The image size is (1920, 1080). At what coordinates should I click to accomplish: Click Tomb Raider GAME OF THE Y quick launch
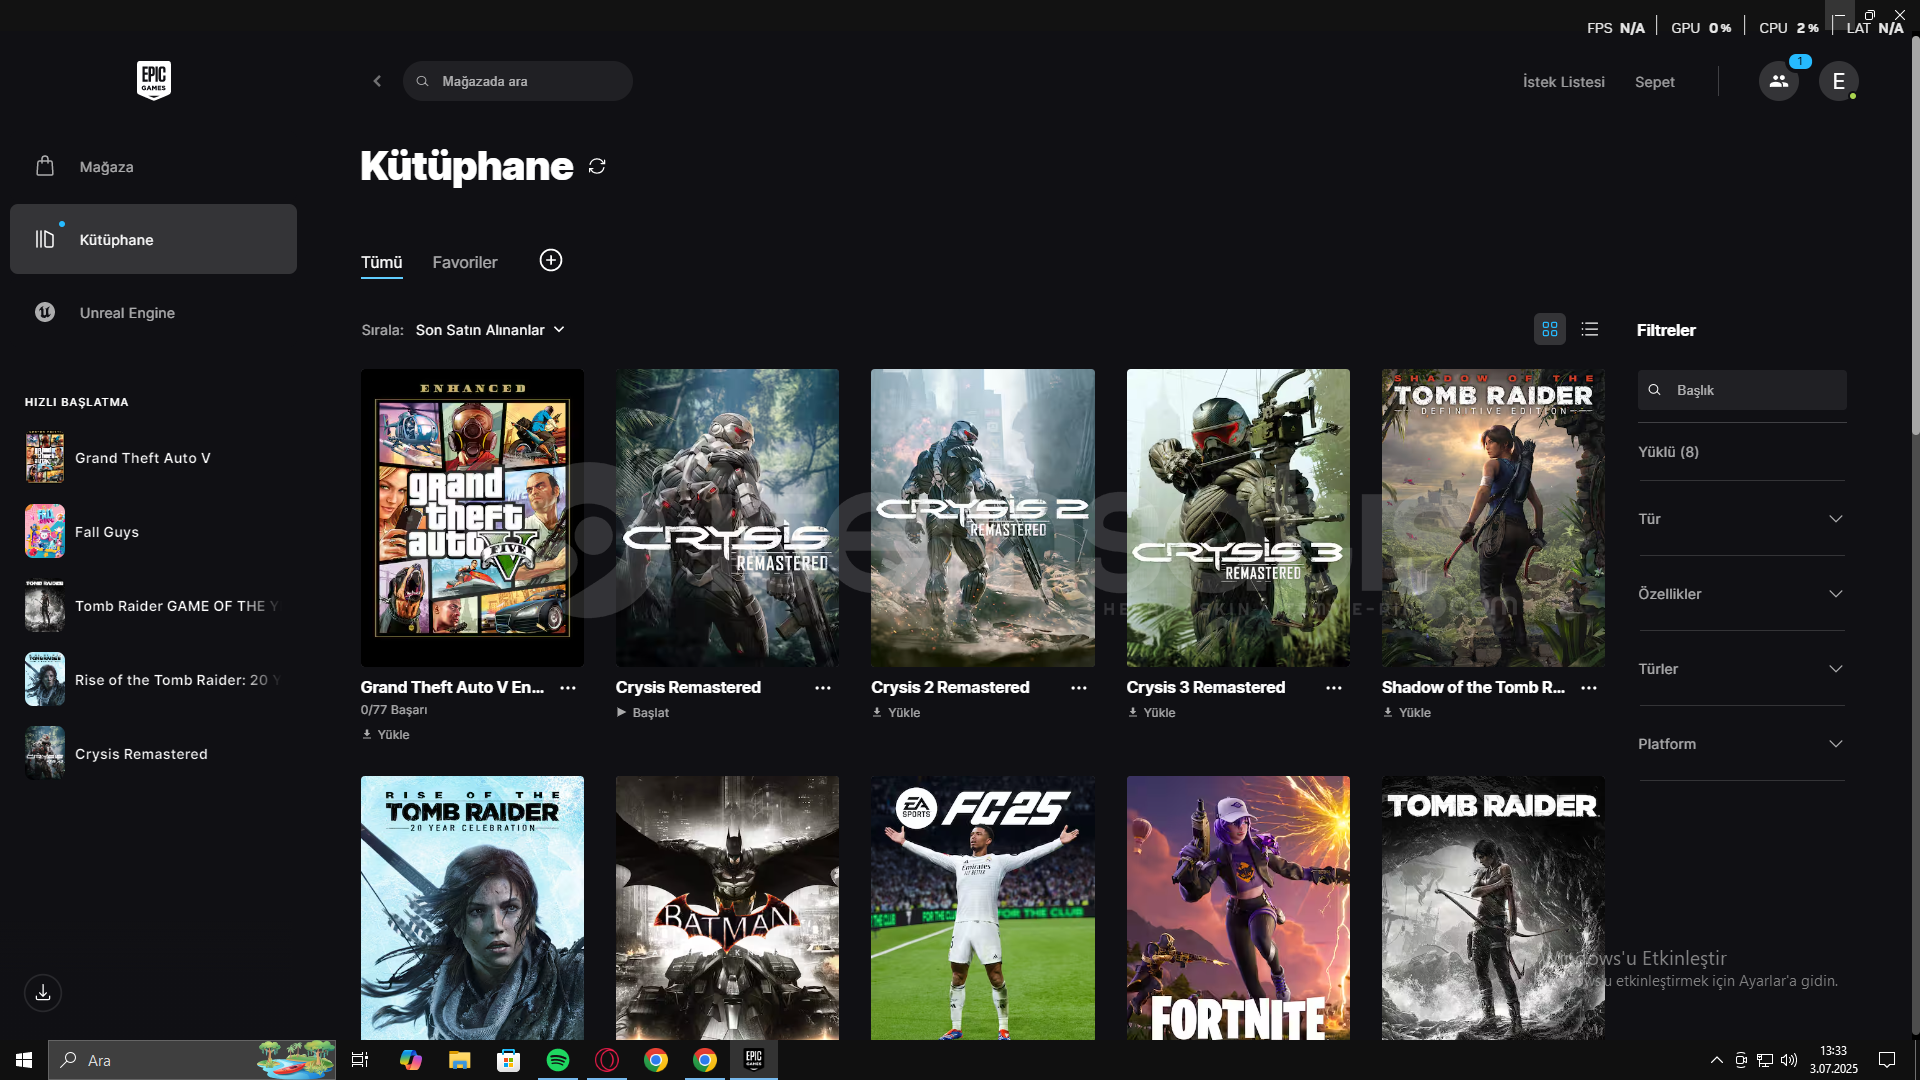[x=153, y=606]
